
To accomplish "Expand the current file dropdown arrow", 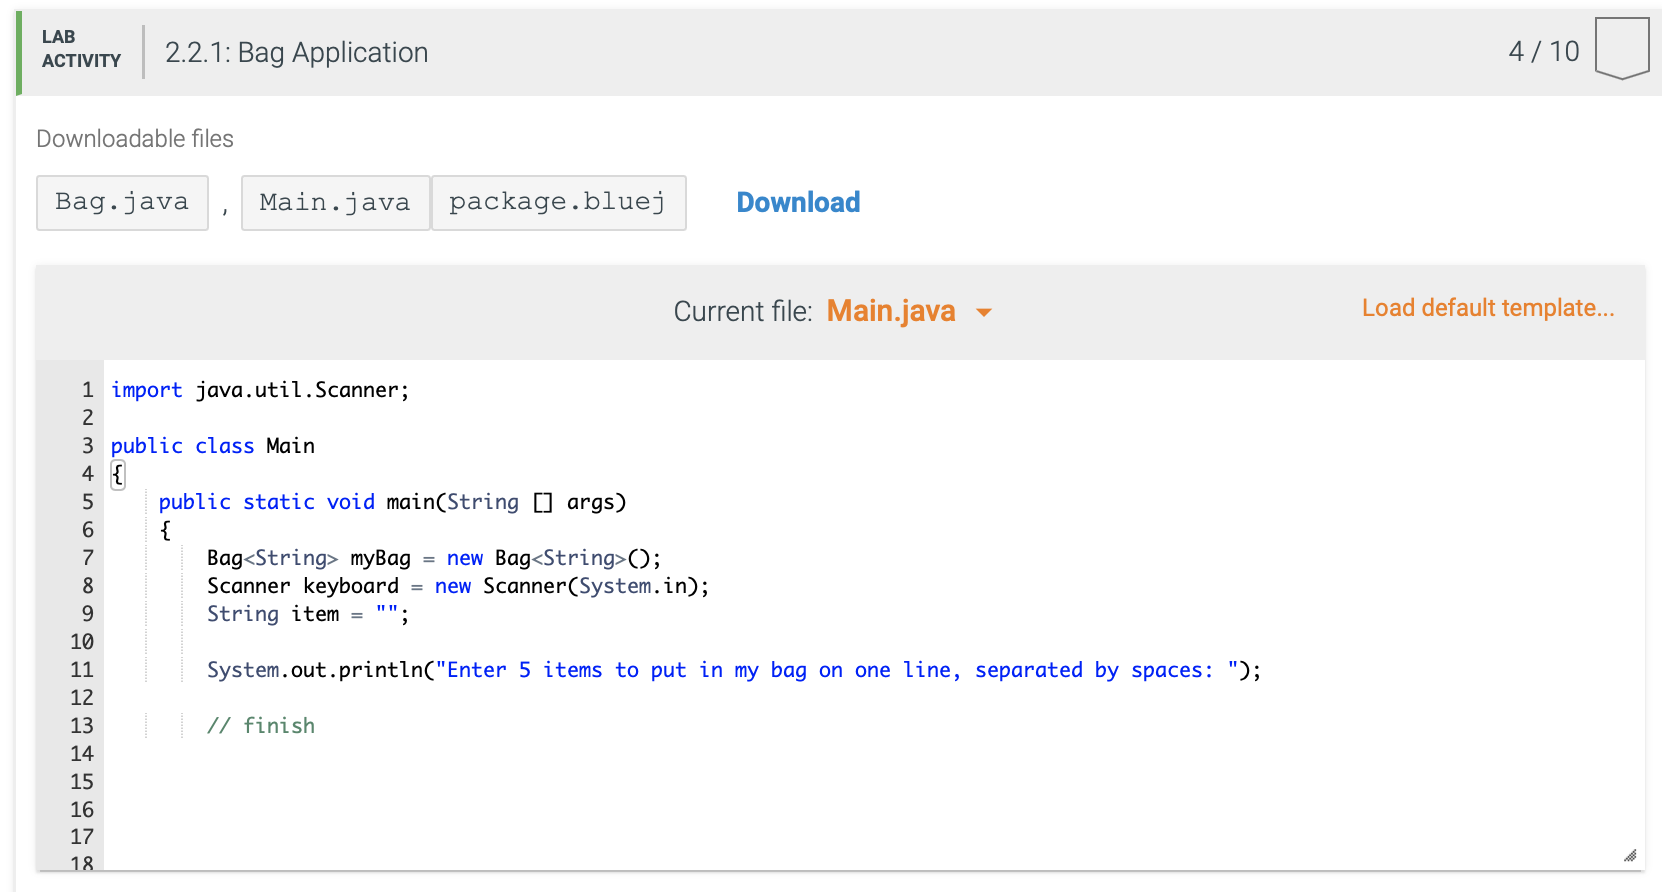I will (x=984, y=313).
